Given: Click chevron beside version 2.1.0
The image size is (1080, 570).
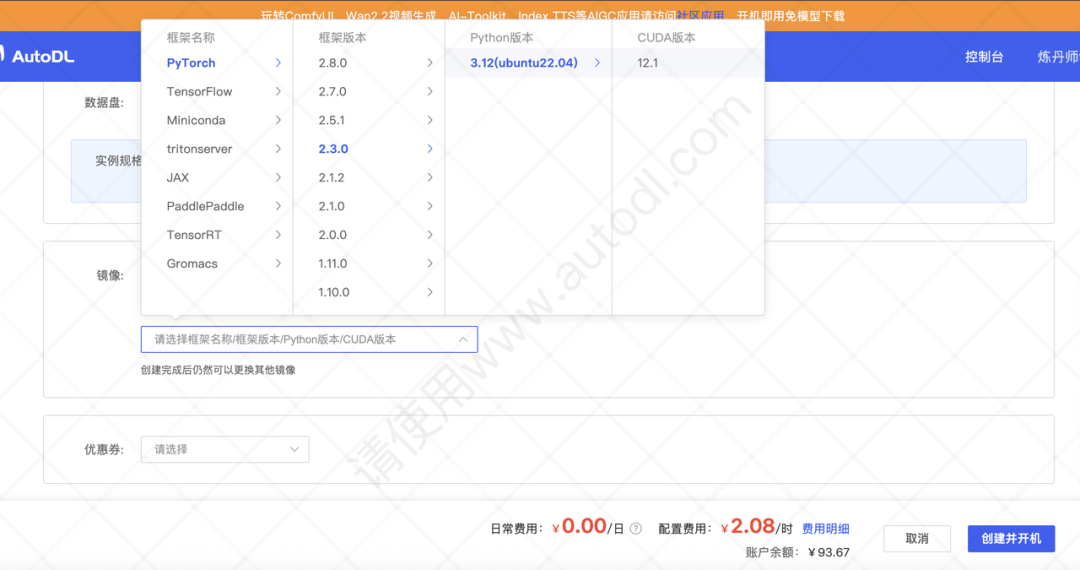Looking at the screenshot, I should (x=430, y=207).
